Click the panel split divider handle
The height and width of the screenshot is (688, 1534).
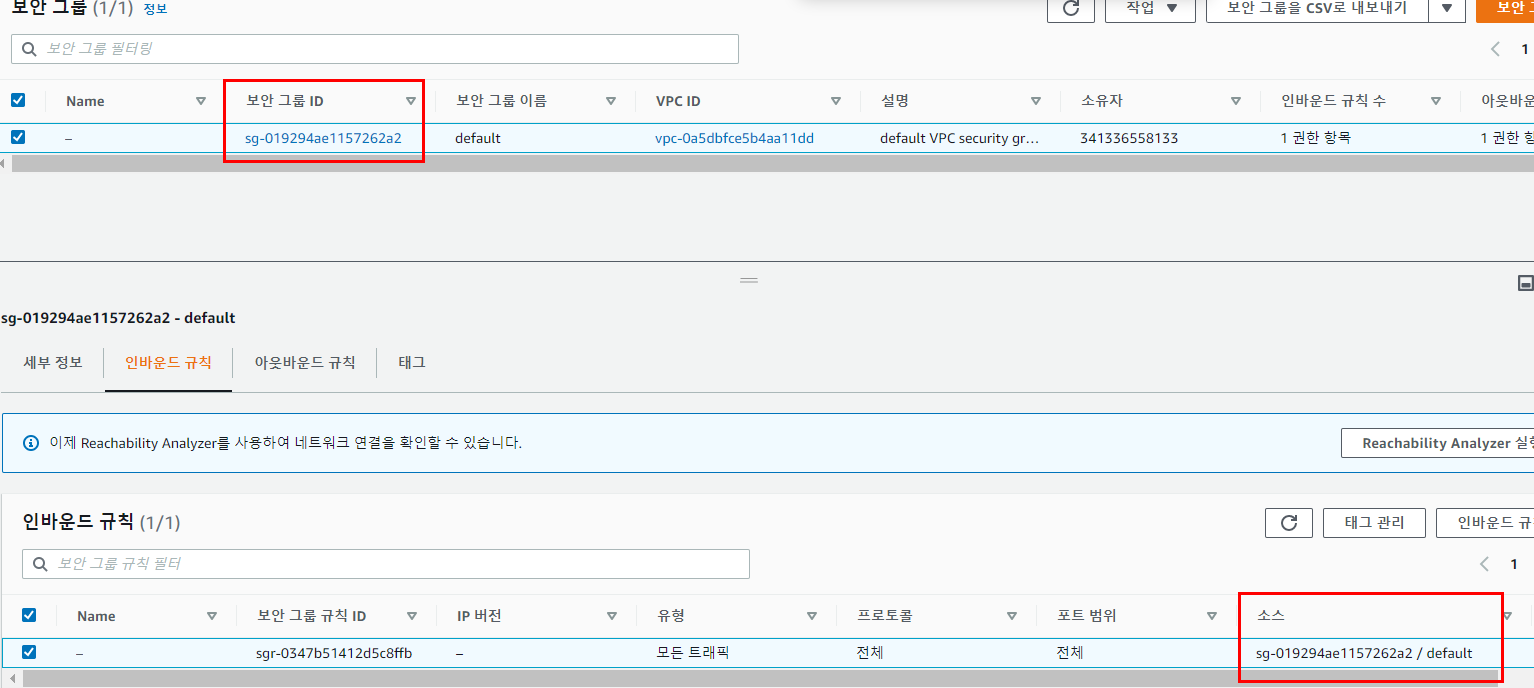(749, 280)
